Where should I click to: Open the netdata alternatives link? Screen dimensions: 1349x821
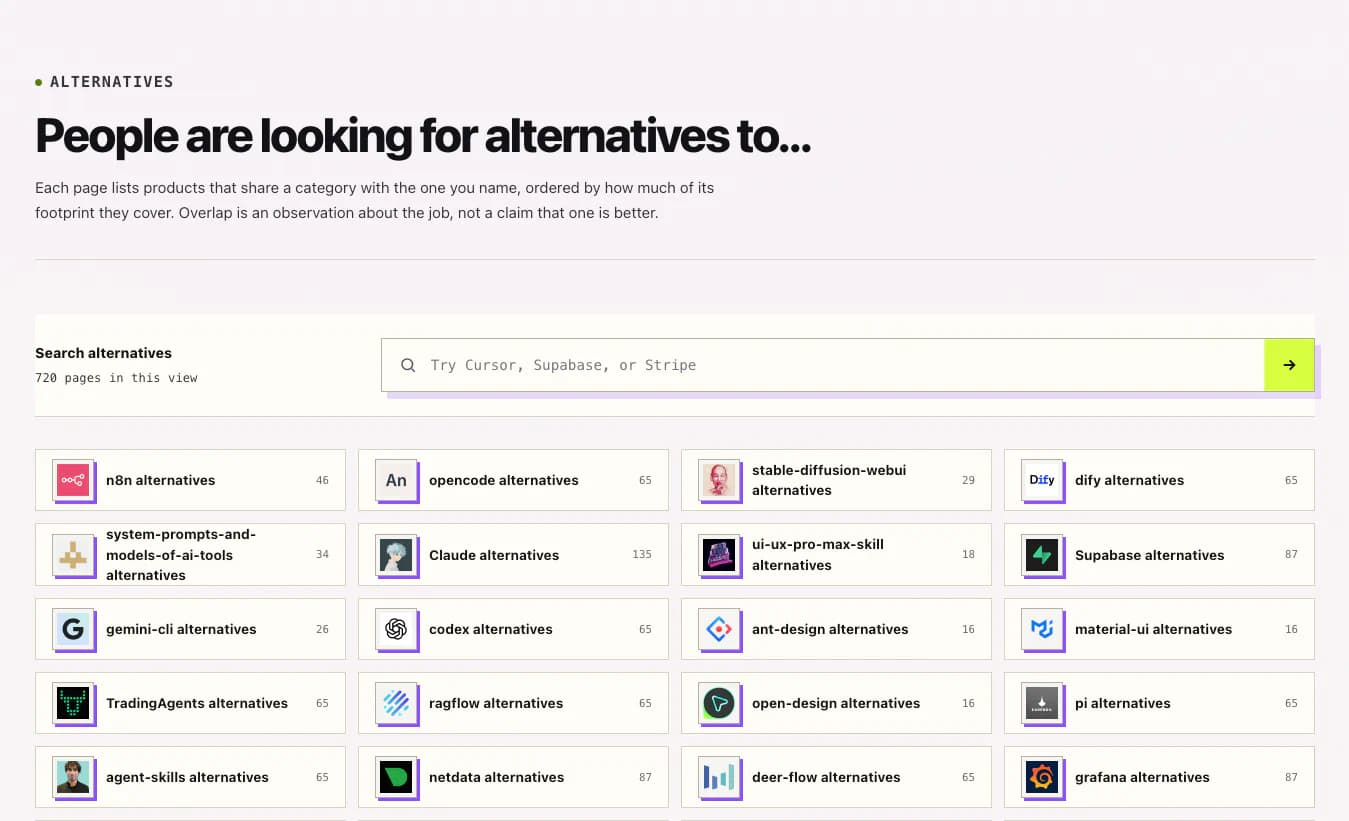tap(513, 777)
